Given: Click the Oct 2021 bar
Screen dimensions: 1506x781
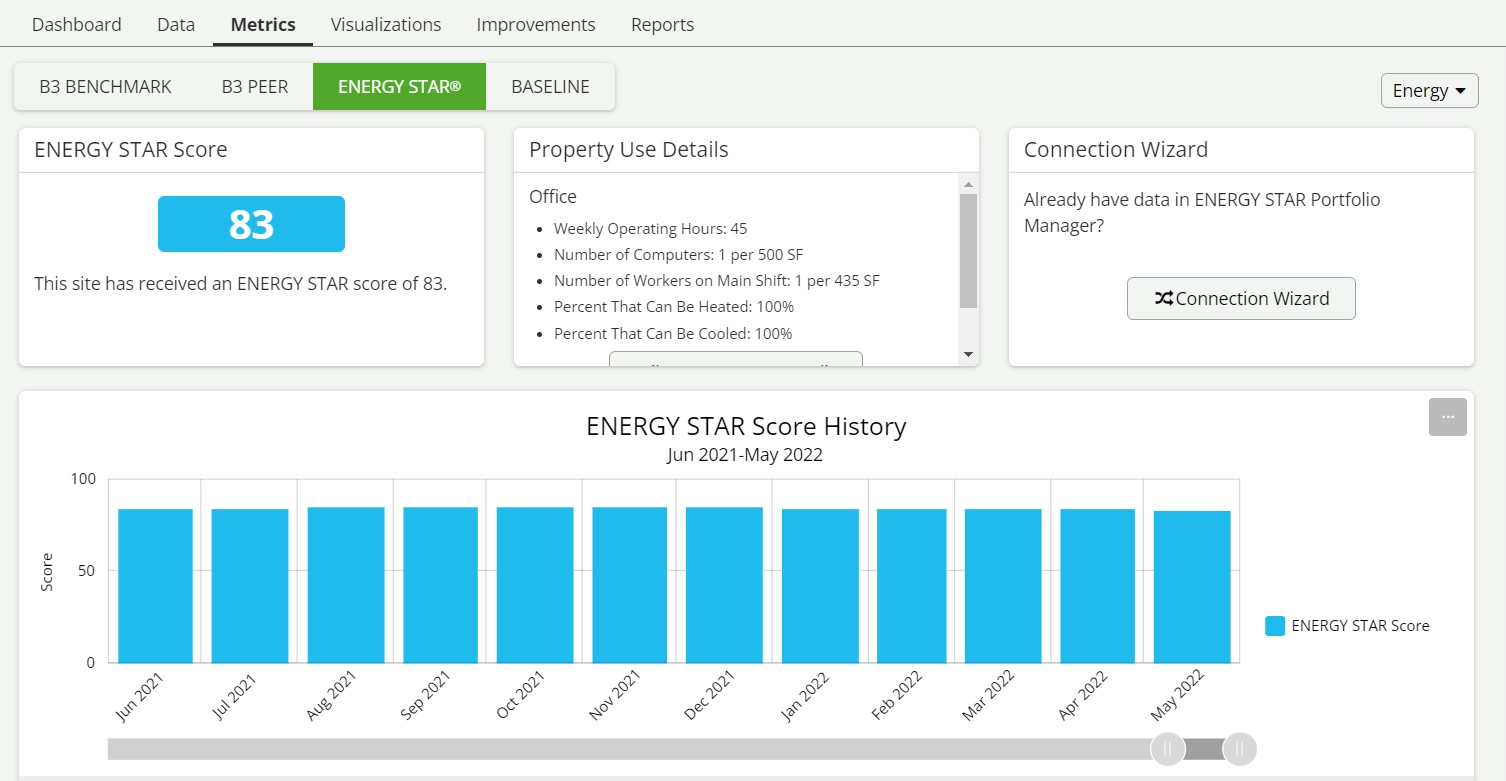Looking at the screenshot, I should coord(535,585).
